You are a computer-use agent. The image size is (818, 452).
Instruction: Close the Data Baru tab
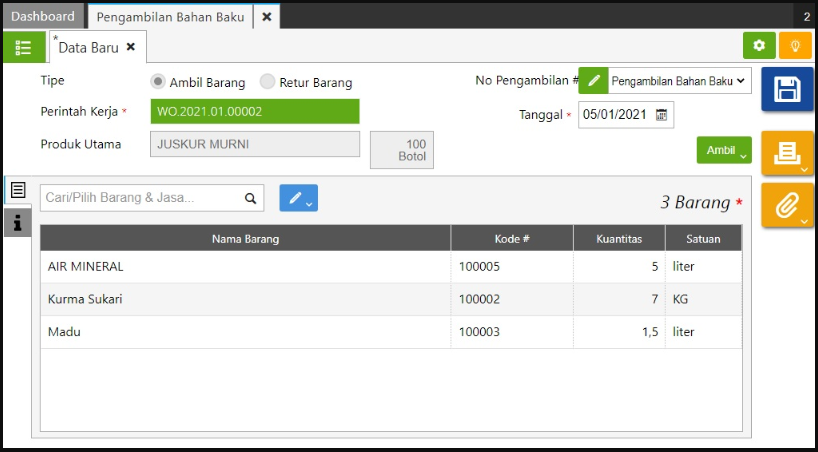point(130,47)
